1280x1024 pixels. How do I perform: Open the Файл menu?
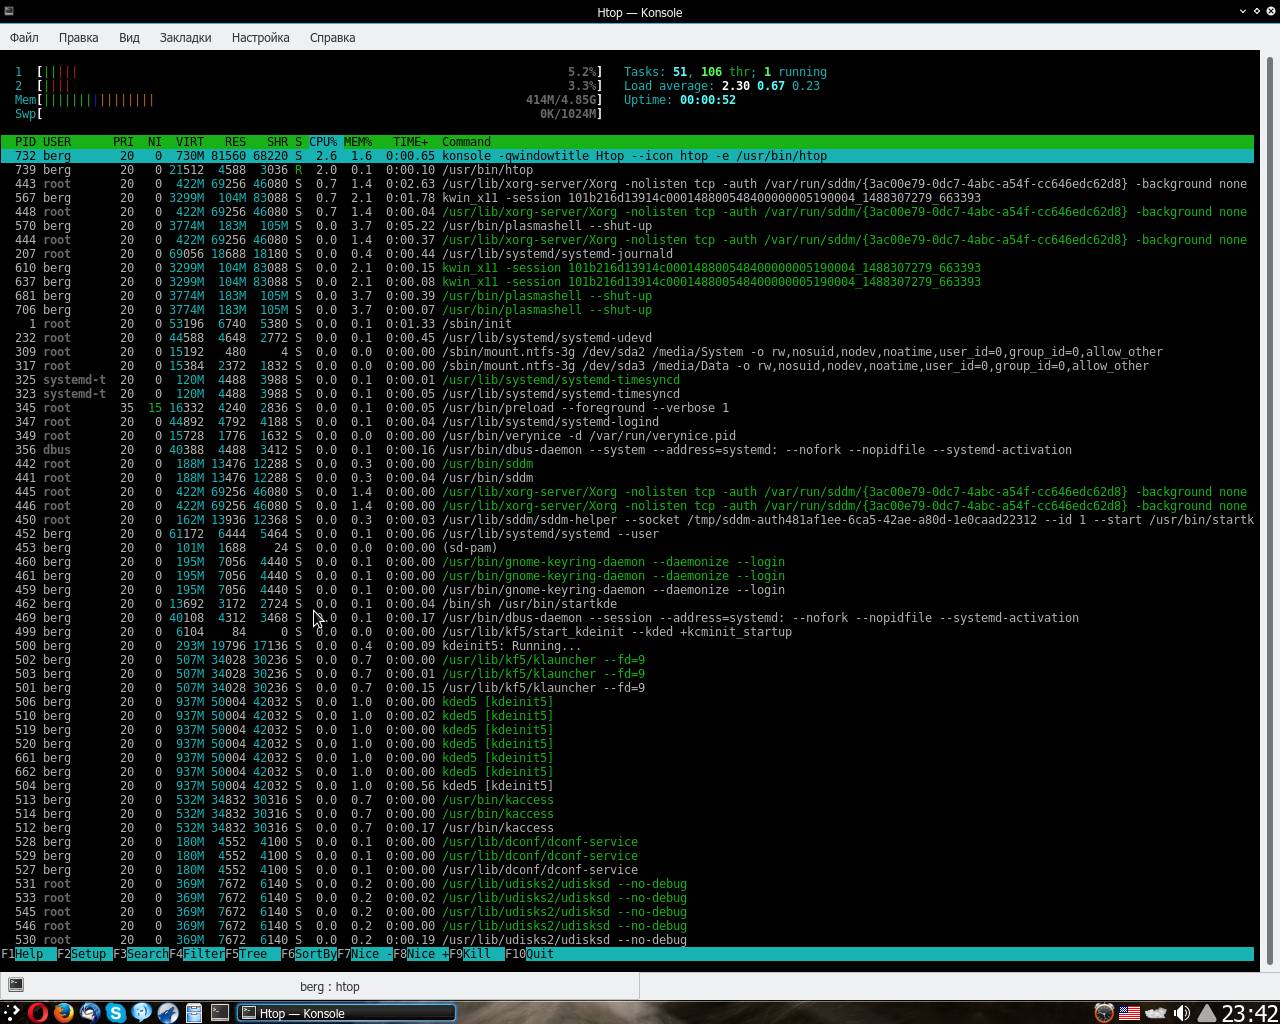(x=24, y=37)
